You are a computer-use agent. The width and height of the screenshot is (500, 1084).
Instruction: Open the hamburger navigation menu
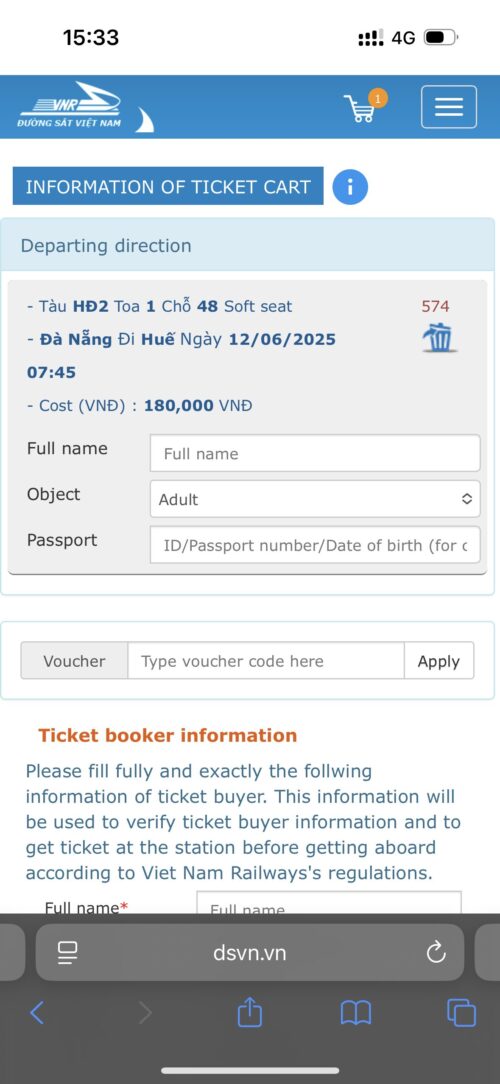pos(449,106)
